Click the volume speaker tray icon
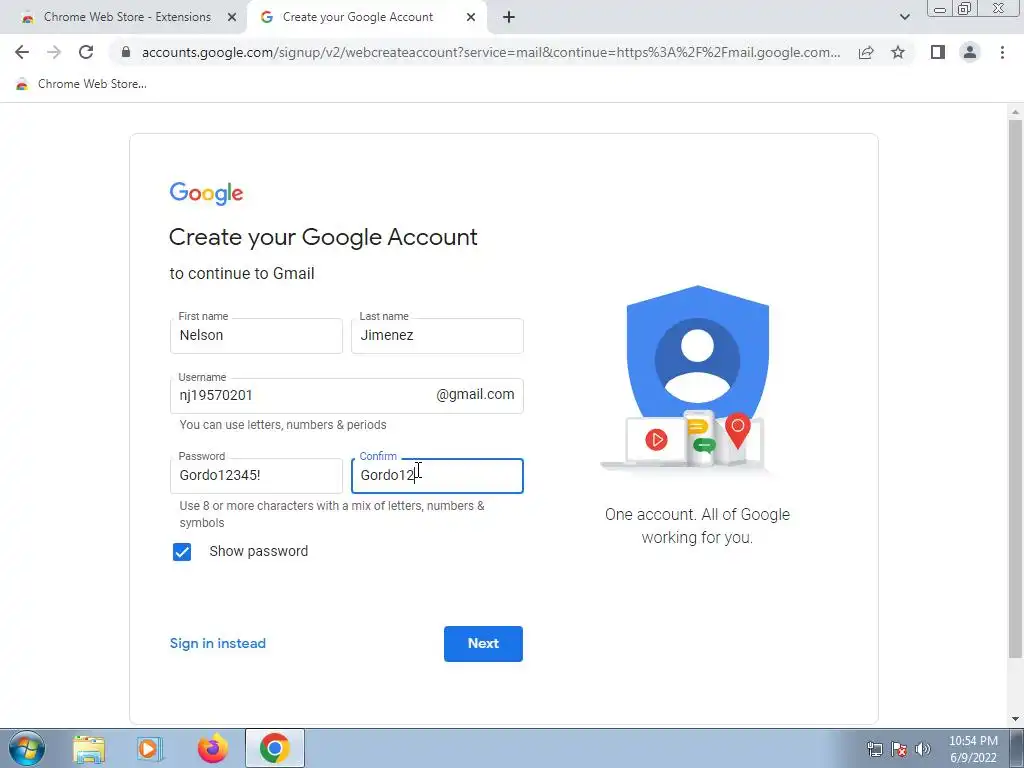 click(922, 749)
